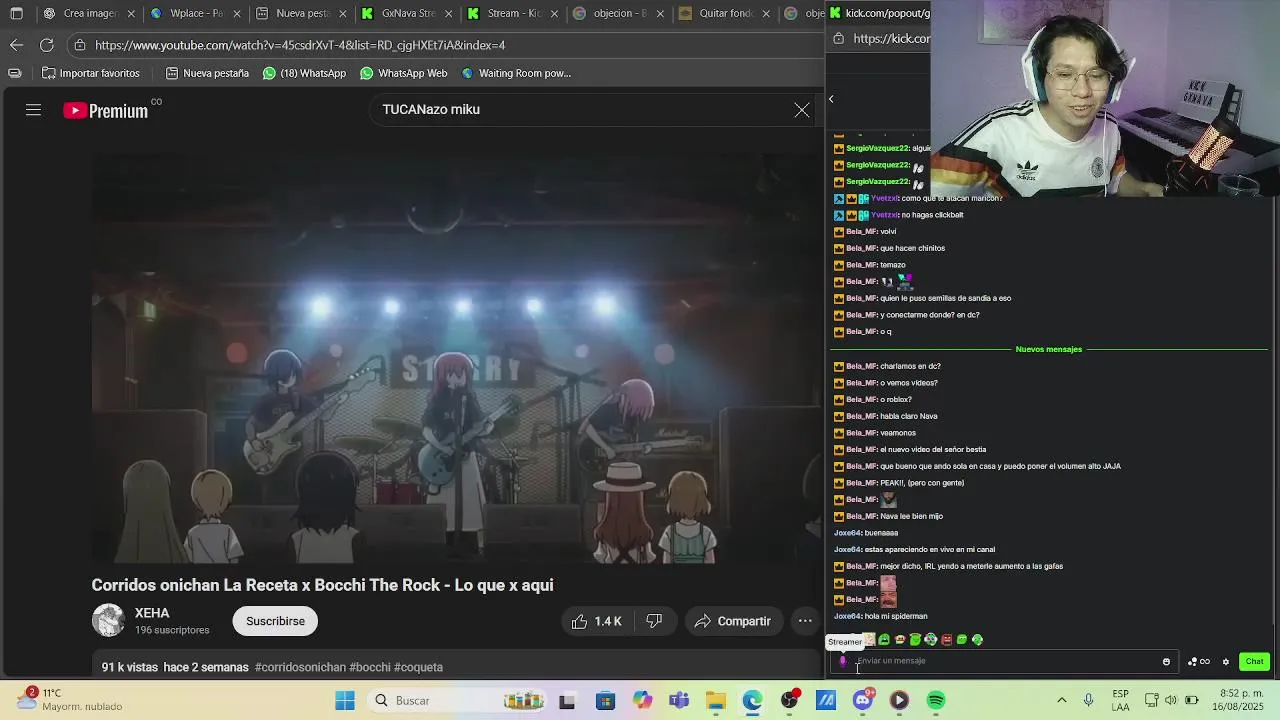The width and height of the screenshot is (1280, 720).
Task: Open Microsoft Store from the taskbar
Action: click(x=605, y=701)
